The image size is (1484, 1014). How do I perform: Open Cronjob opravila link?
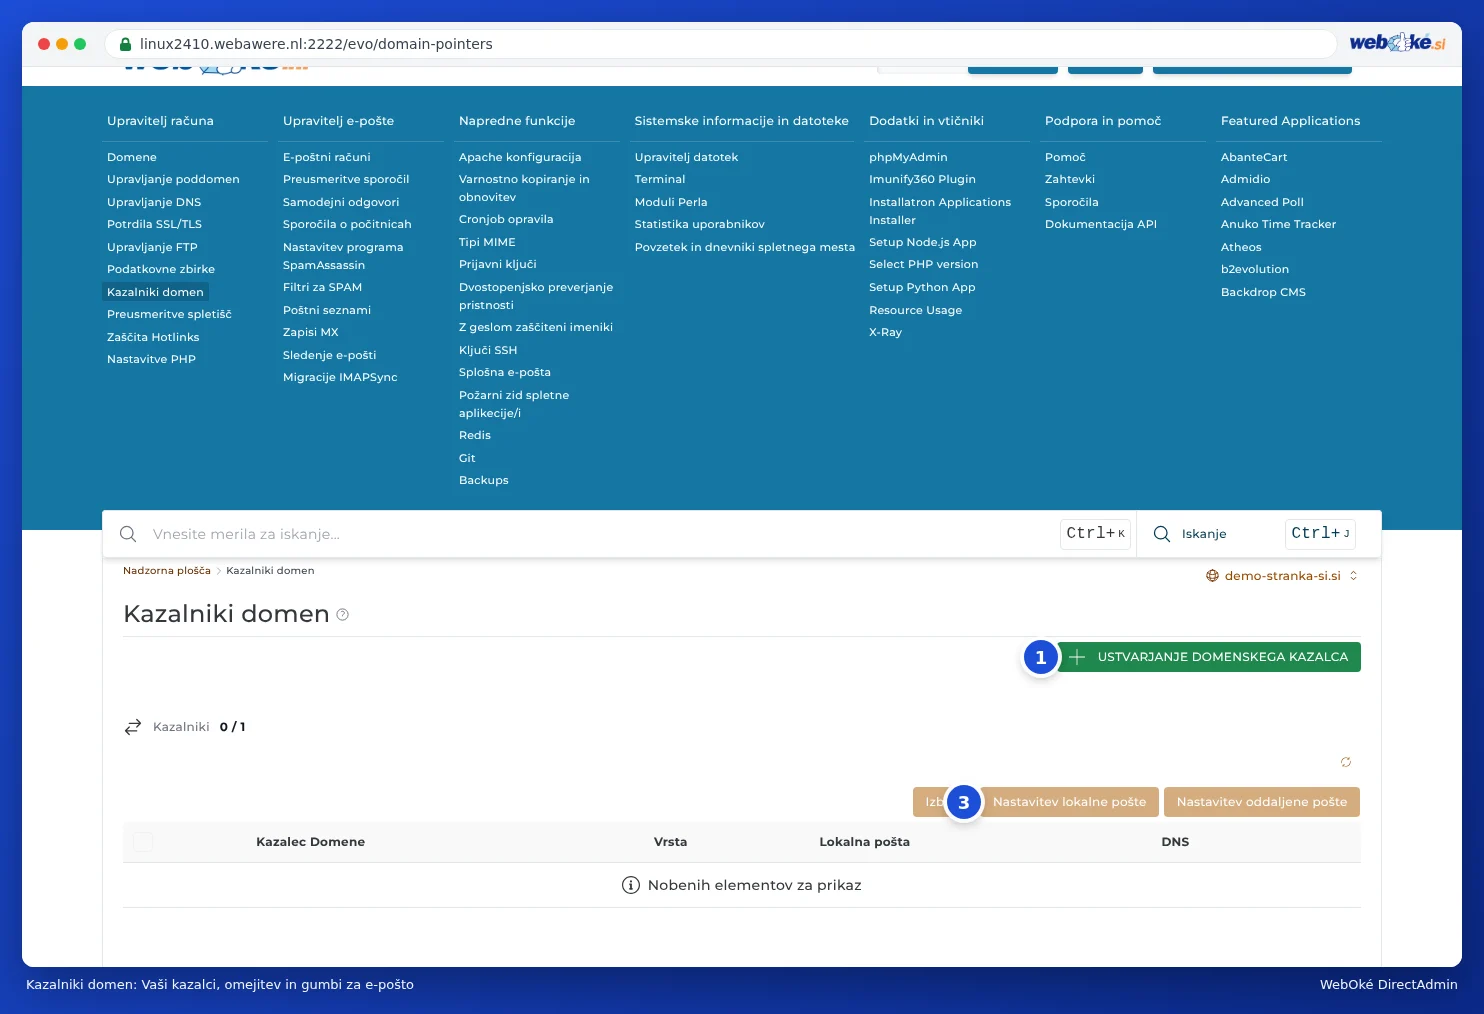[506, 219]
